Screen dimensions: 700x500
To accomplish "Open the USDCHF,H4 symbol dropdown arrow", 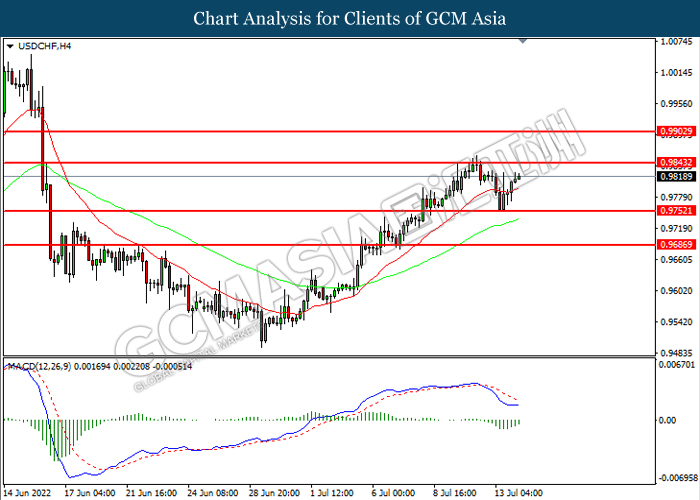I will [x=10, y=46].
